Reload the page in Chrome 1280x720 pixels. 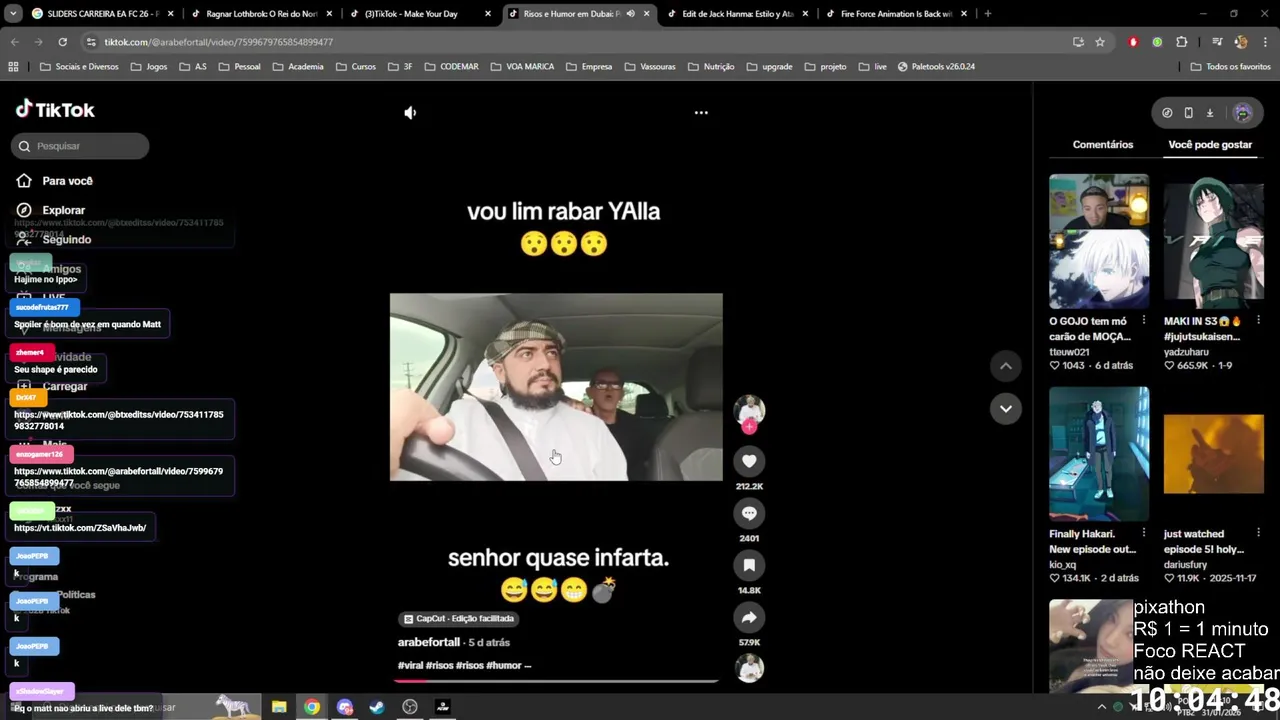[62, 42]
